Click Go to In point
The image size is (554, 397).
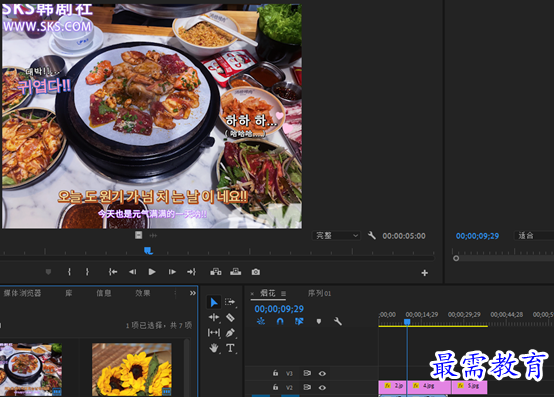113,272
